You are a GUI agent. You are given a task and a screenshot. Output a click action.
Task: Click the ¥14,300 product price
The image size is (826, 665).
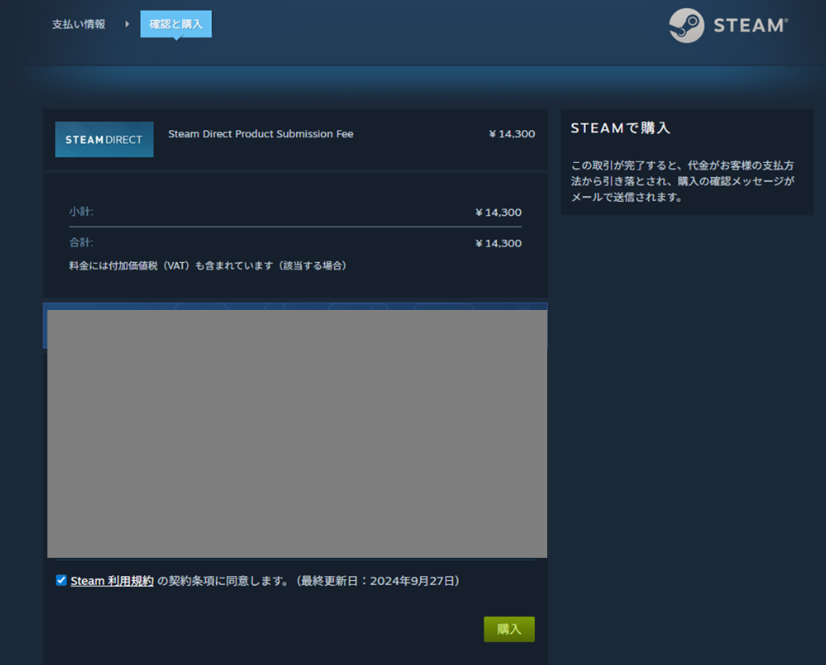511,134
